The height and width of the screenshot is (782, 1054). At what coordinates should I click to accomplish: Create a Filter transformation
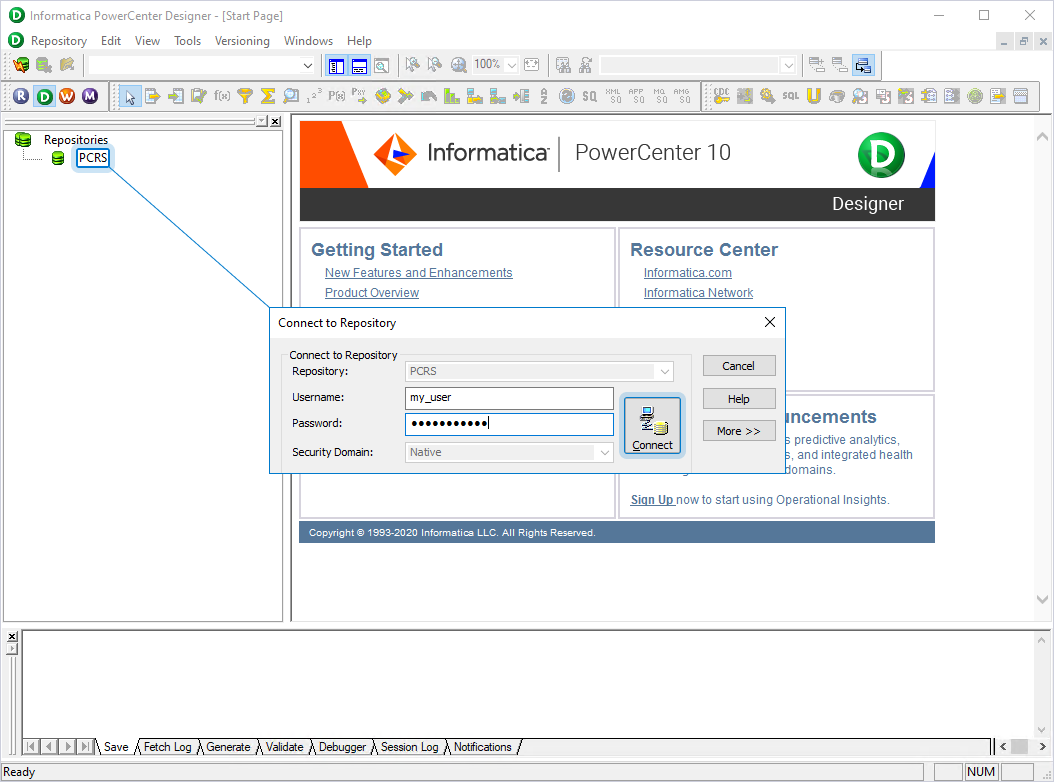click(x=243, y=96)
